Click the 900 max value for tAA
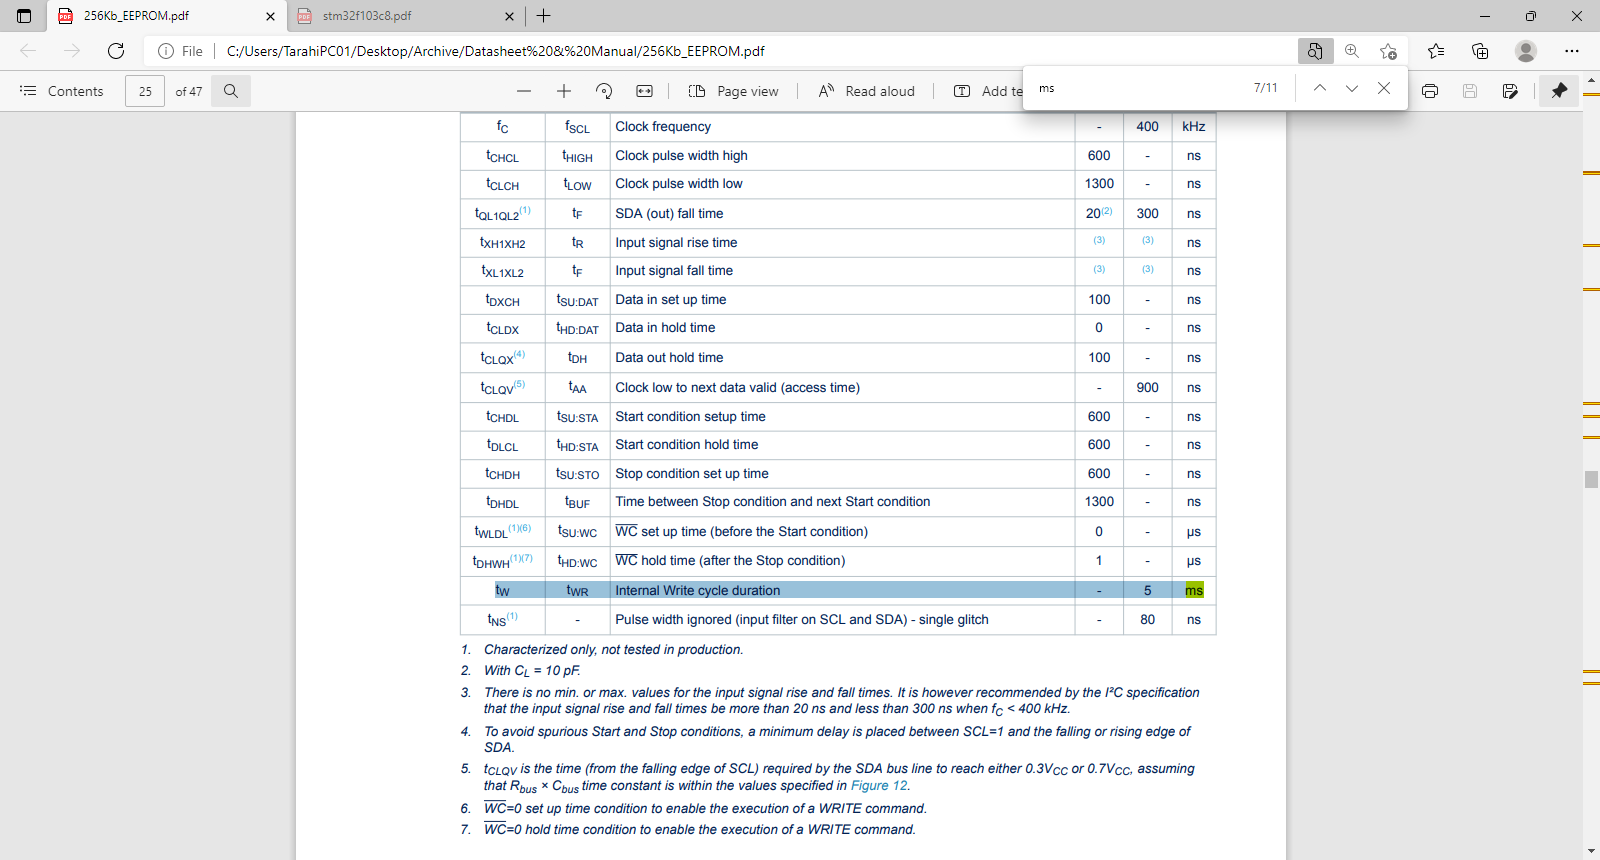The image size is (1600, 860). (x=1147, y=388)
